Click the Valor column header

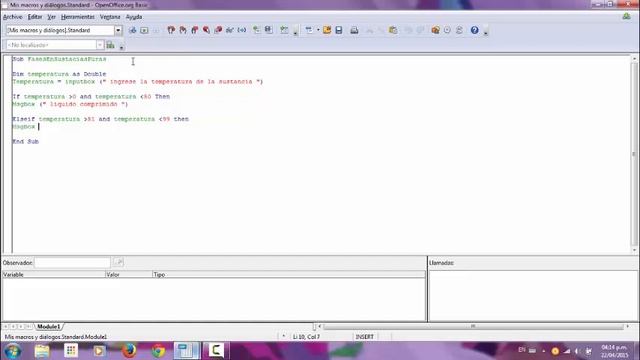click(129, 275)
